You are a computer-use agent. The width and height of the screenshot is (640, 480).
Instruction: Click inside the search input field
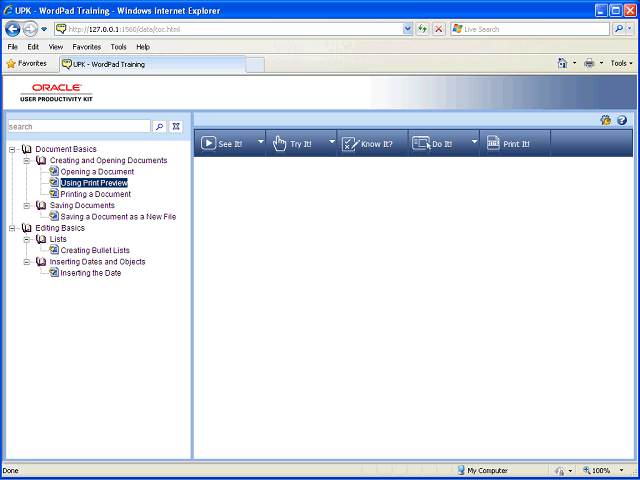pyautogui.click(x=79, y=127)
